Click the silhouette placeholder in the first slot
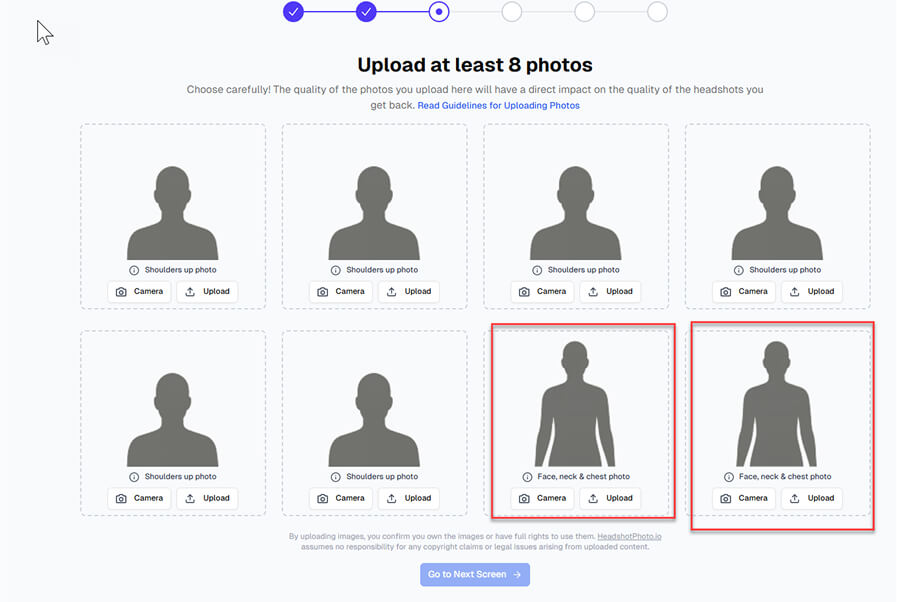This screenshot has width=897, height=602. pos(172,205)
